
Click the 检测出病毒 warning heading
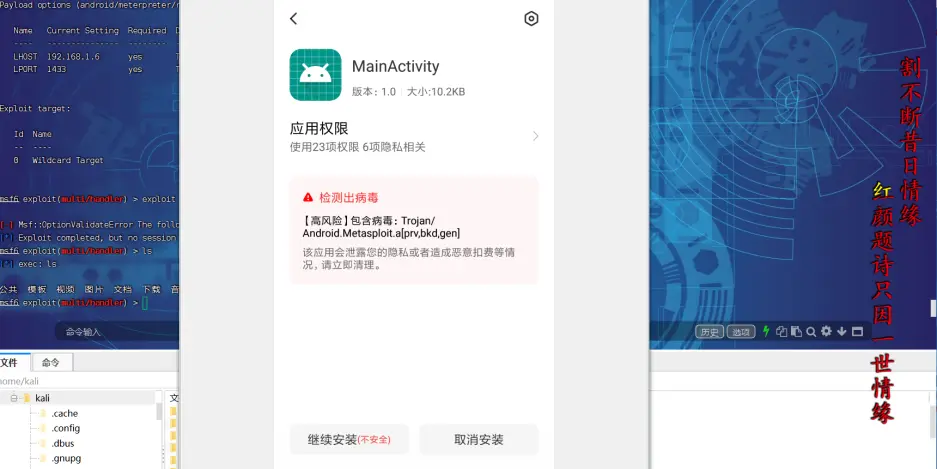[x=348, y=198]
